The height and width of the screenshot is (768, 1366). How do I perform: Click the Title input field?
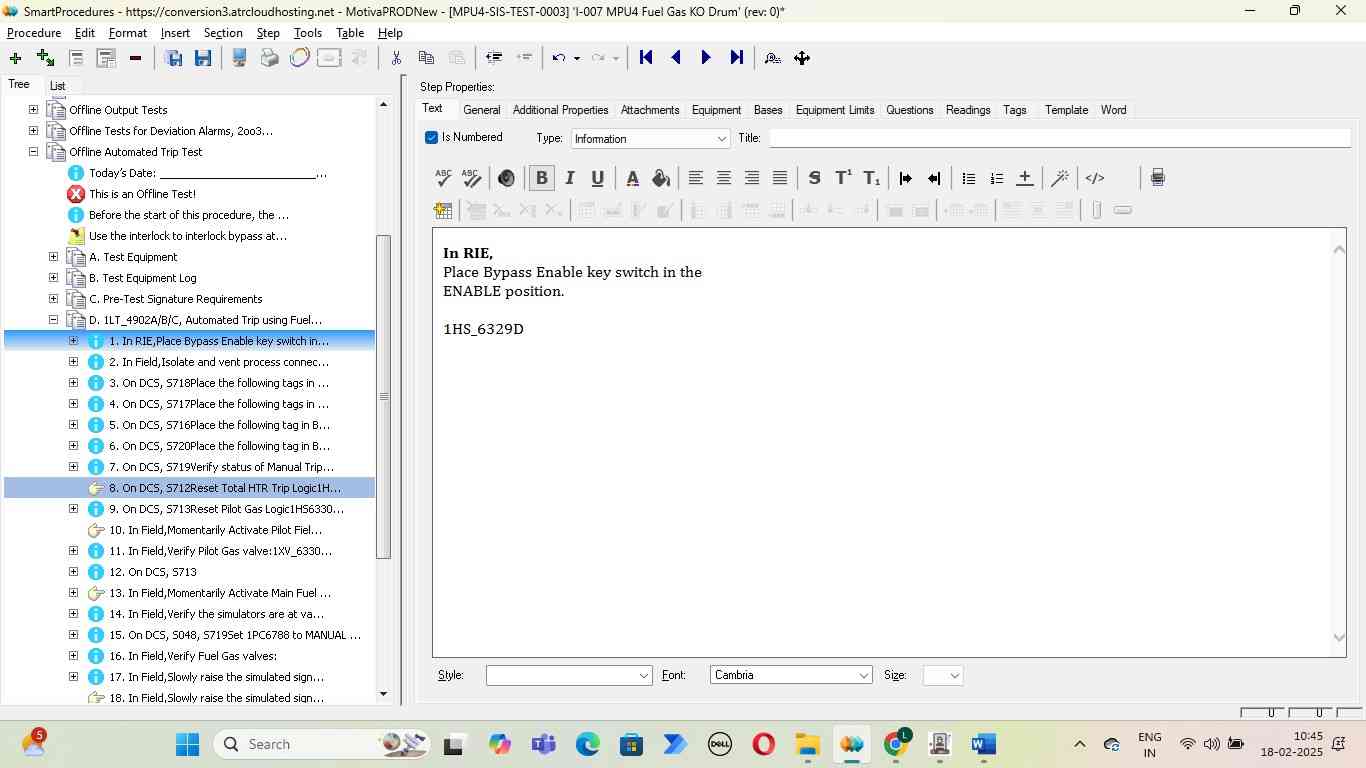(1059, 138)
